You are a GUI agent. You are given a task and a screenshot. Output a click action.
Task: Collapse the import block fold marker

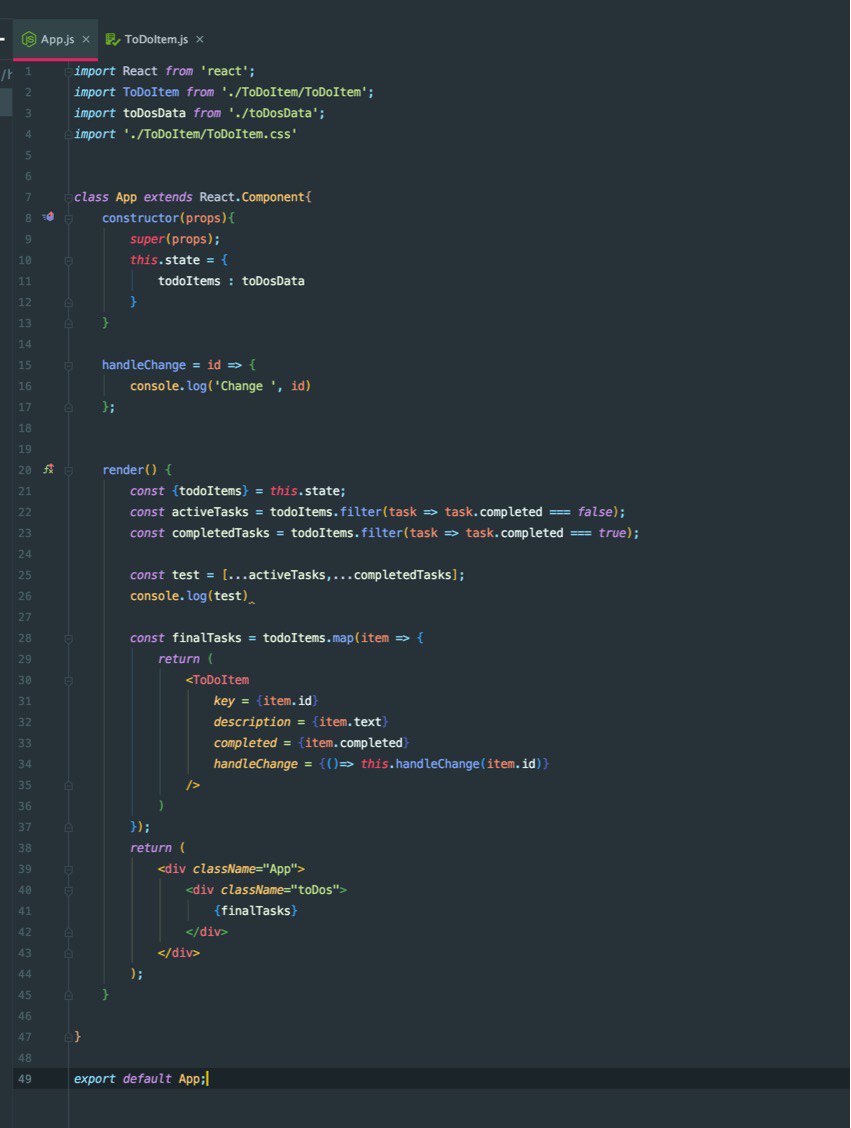click(x=68, y=71)
